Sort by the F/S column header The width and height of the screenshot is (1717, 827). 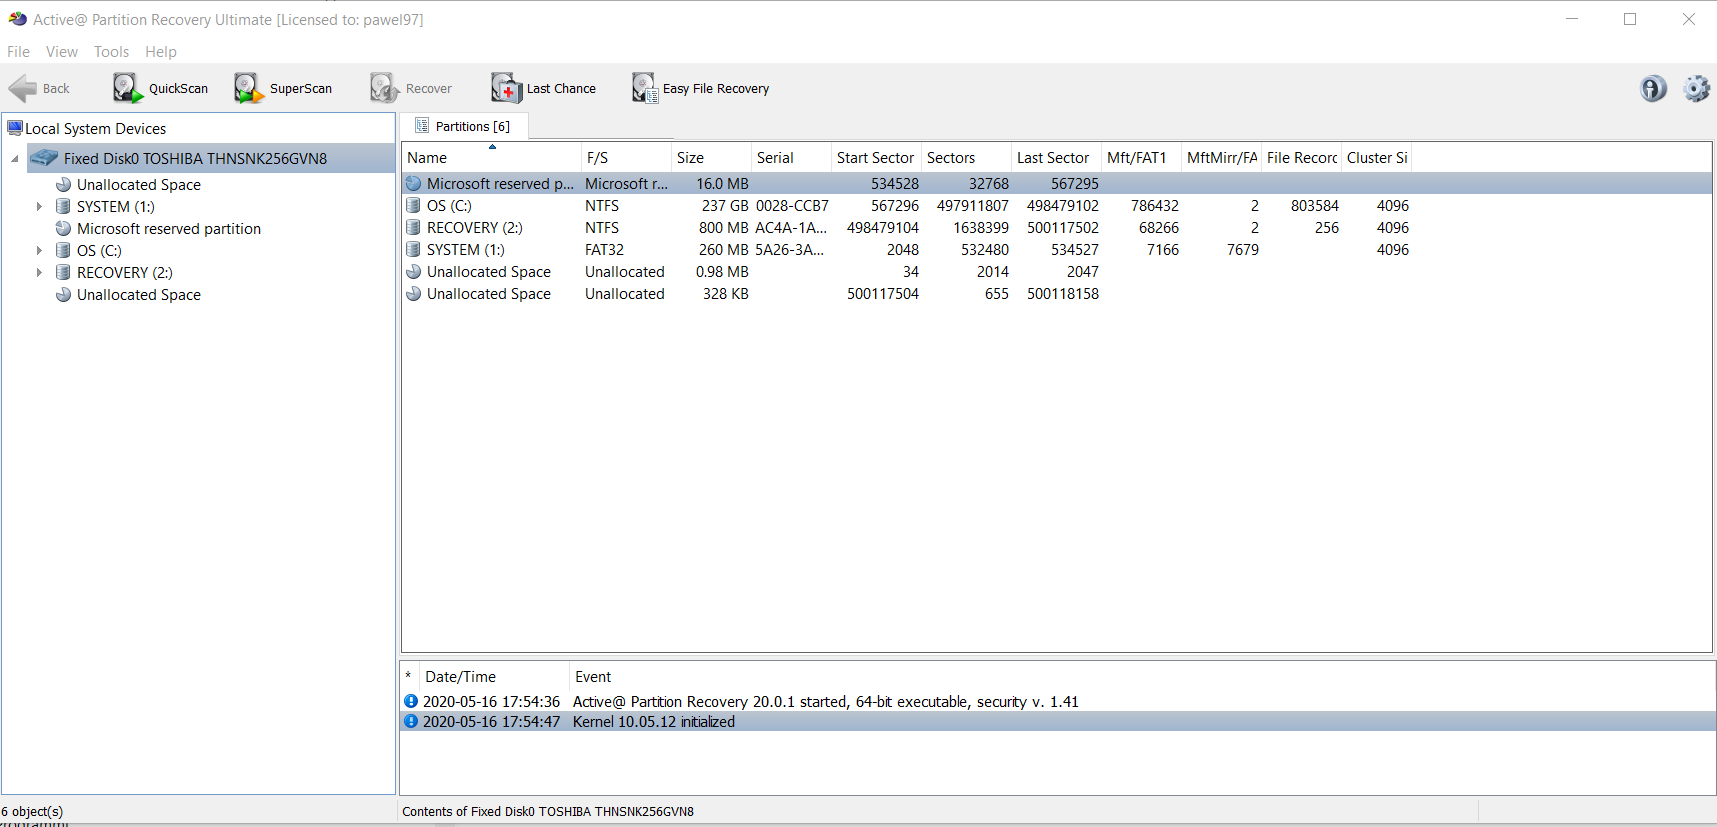pos(626,158)
